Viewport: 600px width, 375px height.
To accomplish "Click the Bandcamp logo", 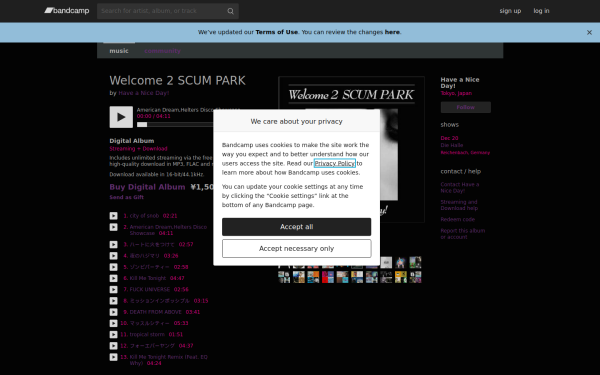I will tap(67, 11).
